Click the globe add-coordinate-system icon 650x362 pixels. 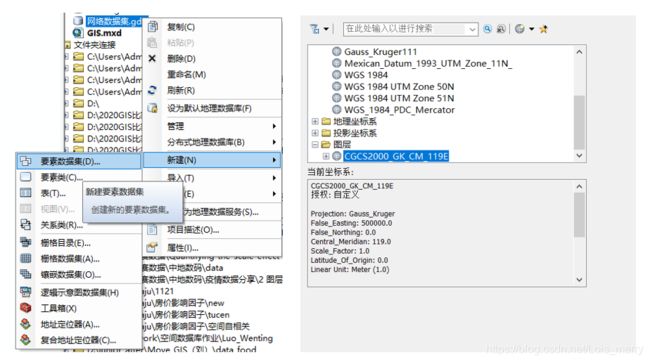tap(520, 29)
